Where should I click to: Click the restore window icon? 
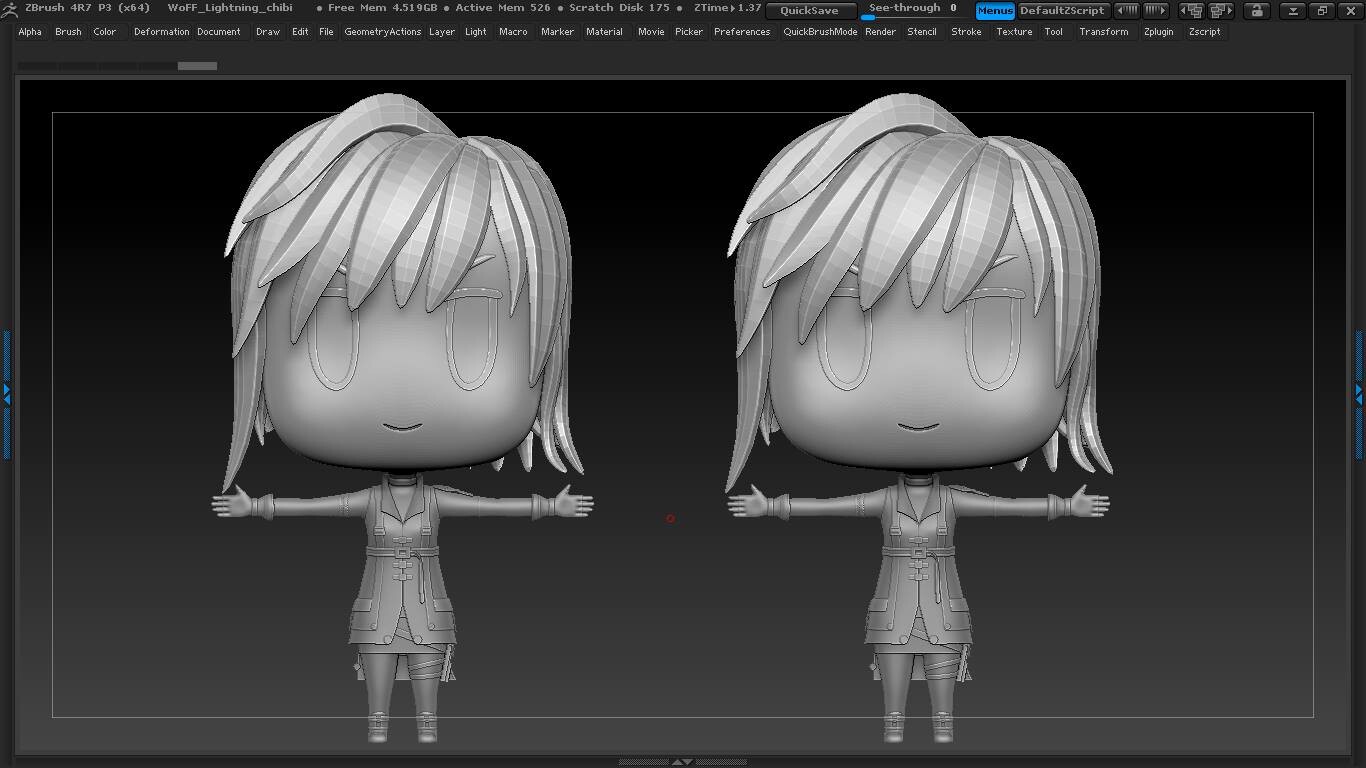click(x=1322, y=11)
